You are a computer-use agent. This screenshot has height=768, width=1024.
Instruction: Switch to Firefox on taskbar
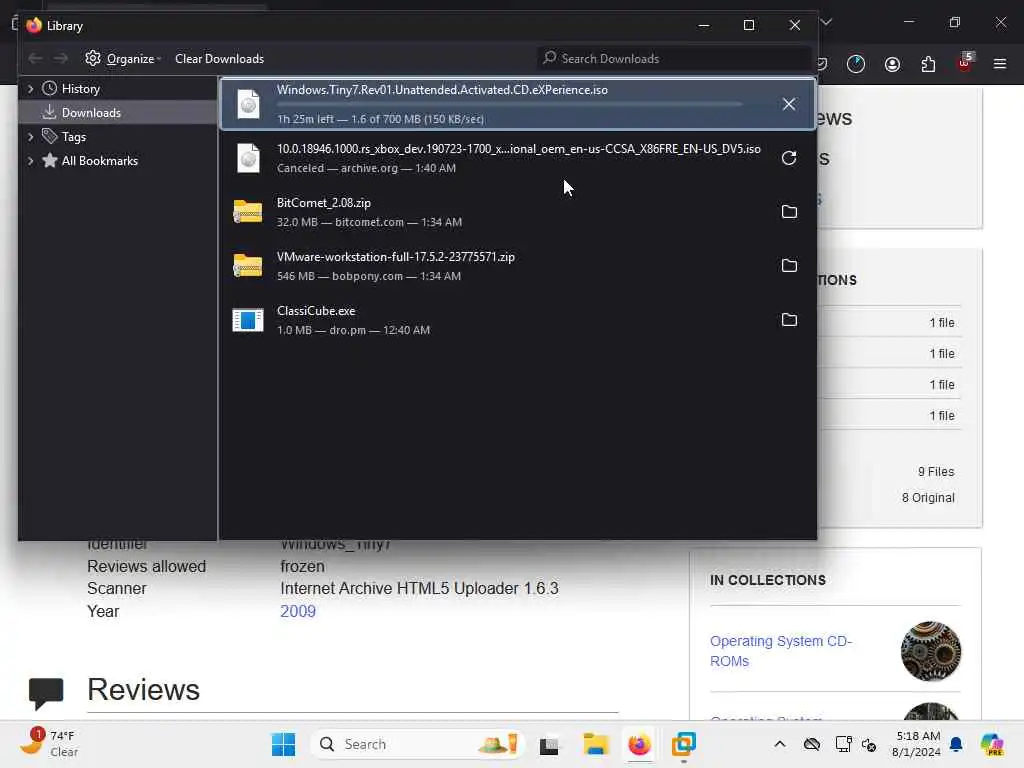click(x=639, y=744)
